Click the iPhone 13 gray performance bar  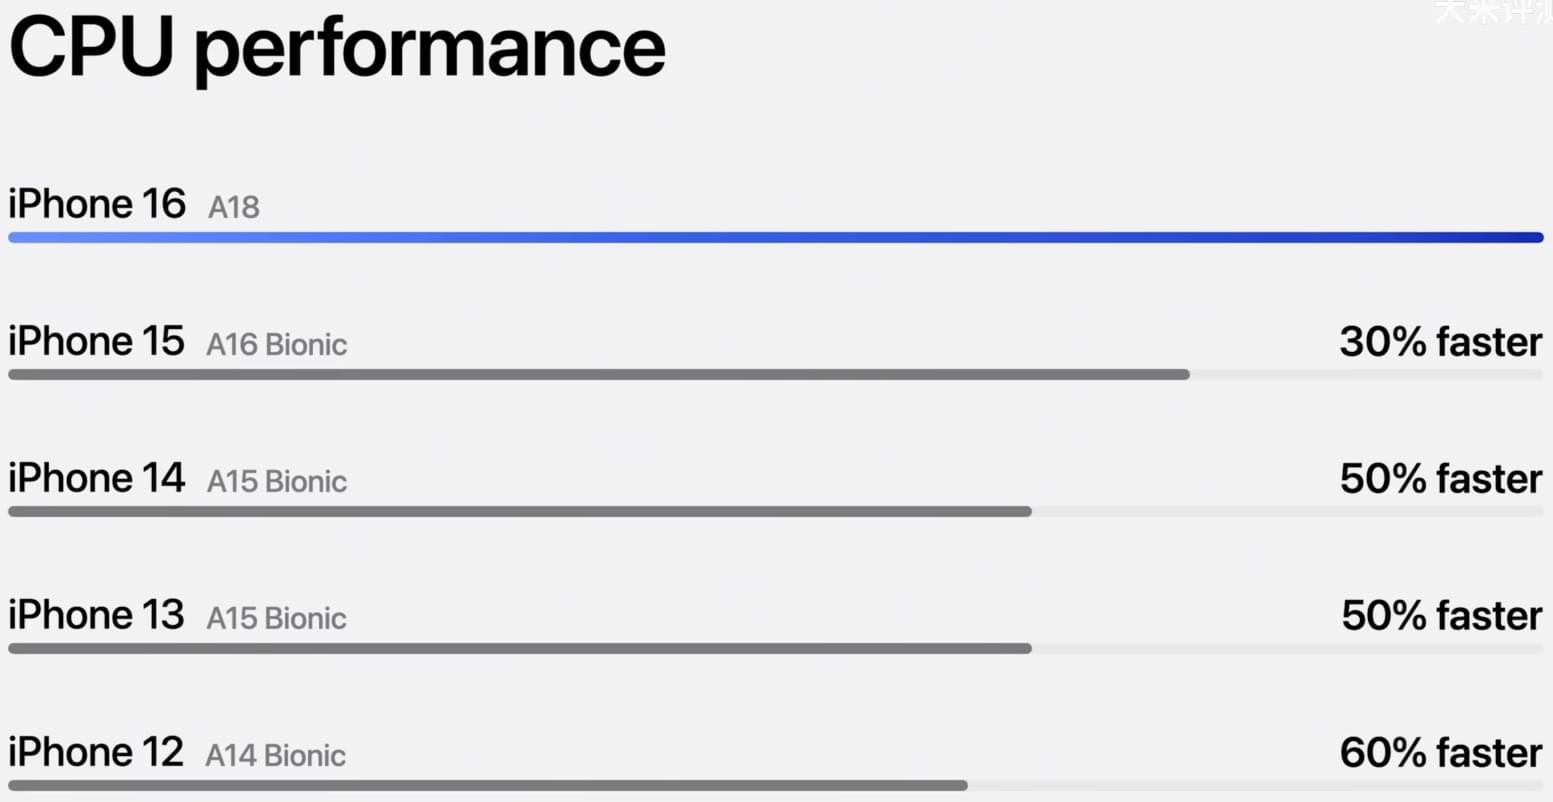tap(520, 649)
